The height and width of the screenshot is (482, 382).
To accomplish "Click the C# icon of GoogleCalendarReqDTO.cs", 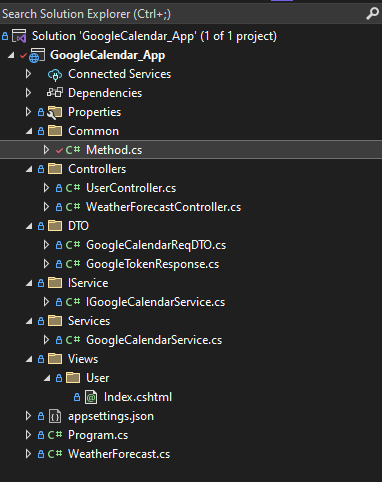I will [x=73, y=245].
